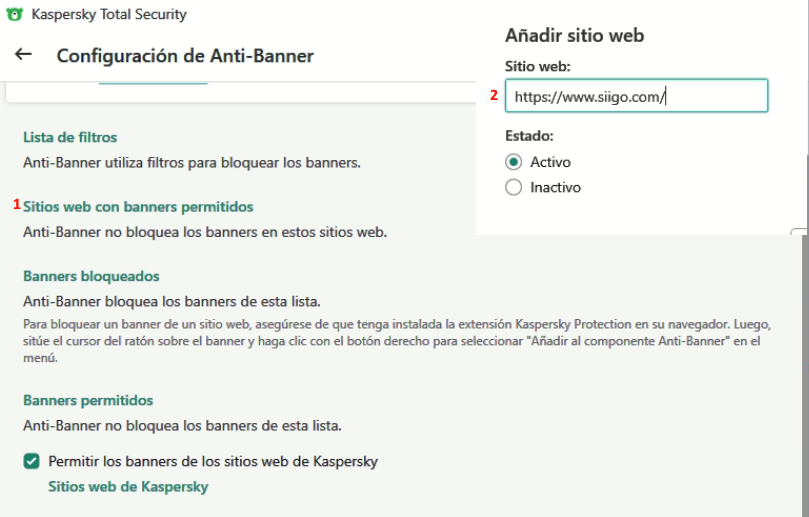Click the Sitio web: label
Screen dimensions: 809x517
click(x=538, y=67)
